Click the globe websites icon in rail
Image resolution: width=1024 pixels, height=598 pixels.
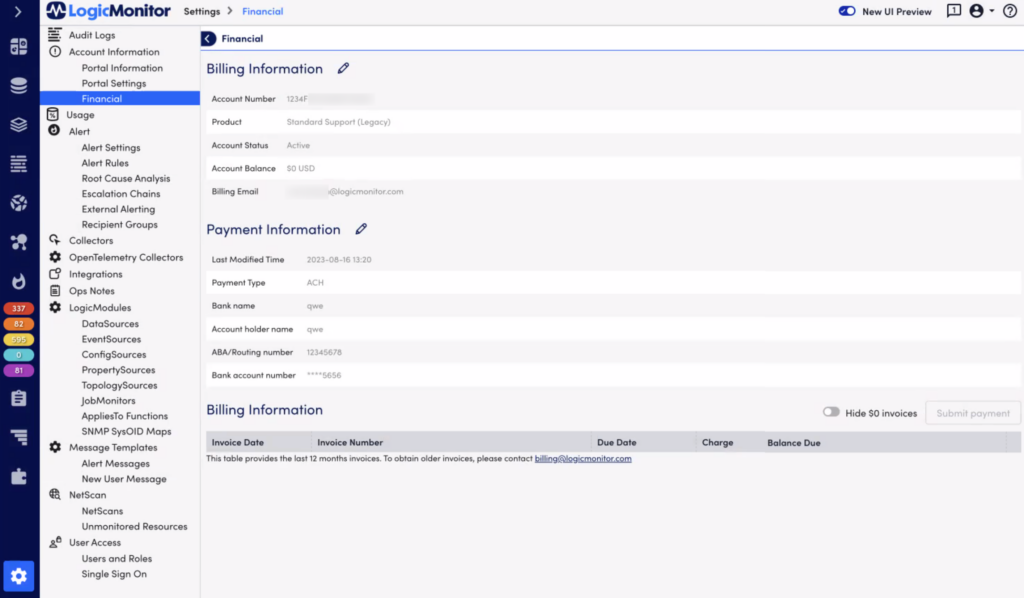tap(18, 203)
